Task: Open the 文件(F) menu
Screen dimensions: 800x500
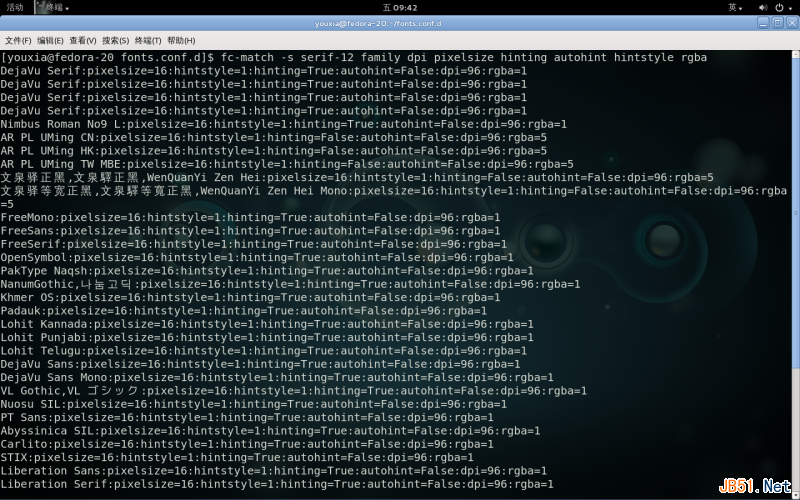Action: tap(18, 40)
